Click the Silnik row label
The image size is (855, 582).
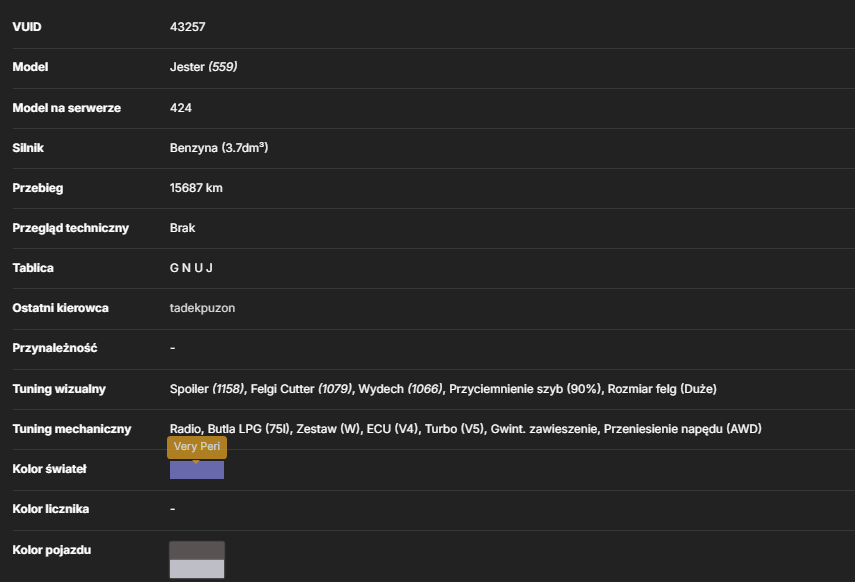[x=28, y=148]
